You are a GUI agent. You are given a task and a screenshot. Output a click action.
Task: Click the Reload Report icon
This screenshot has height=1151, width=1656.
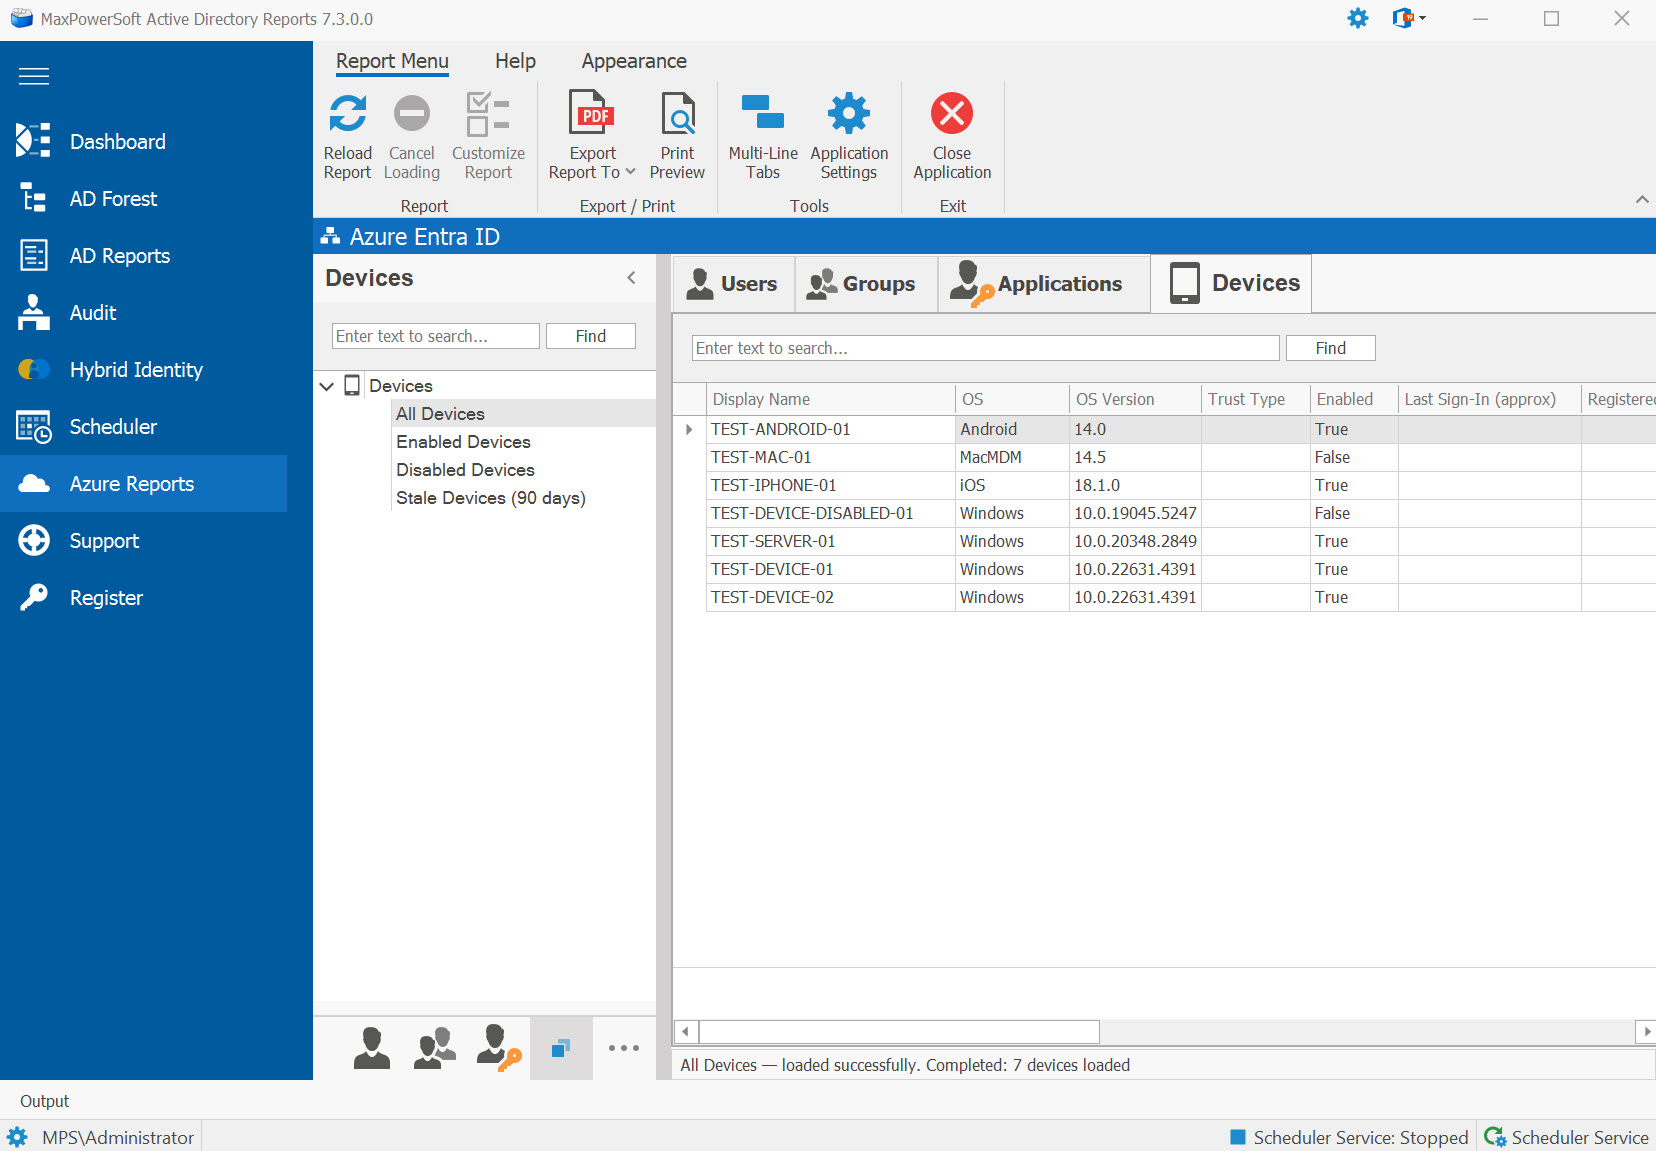point(348,114)
